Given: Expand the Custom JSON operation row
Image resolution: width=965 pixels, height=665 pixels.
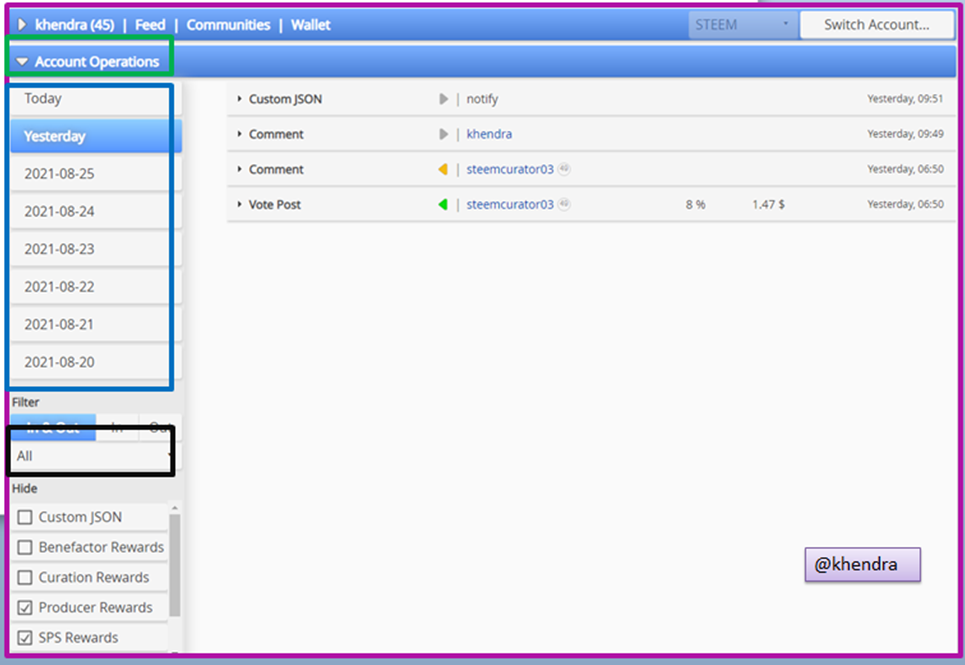Looking at the screenshot, I should tap(239, 99).
